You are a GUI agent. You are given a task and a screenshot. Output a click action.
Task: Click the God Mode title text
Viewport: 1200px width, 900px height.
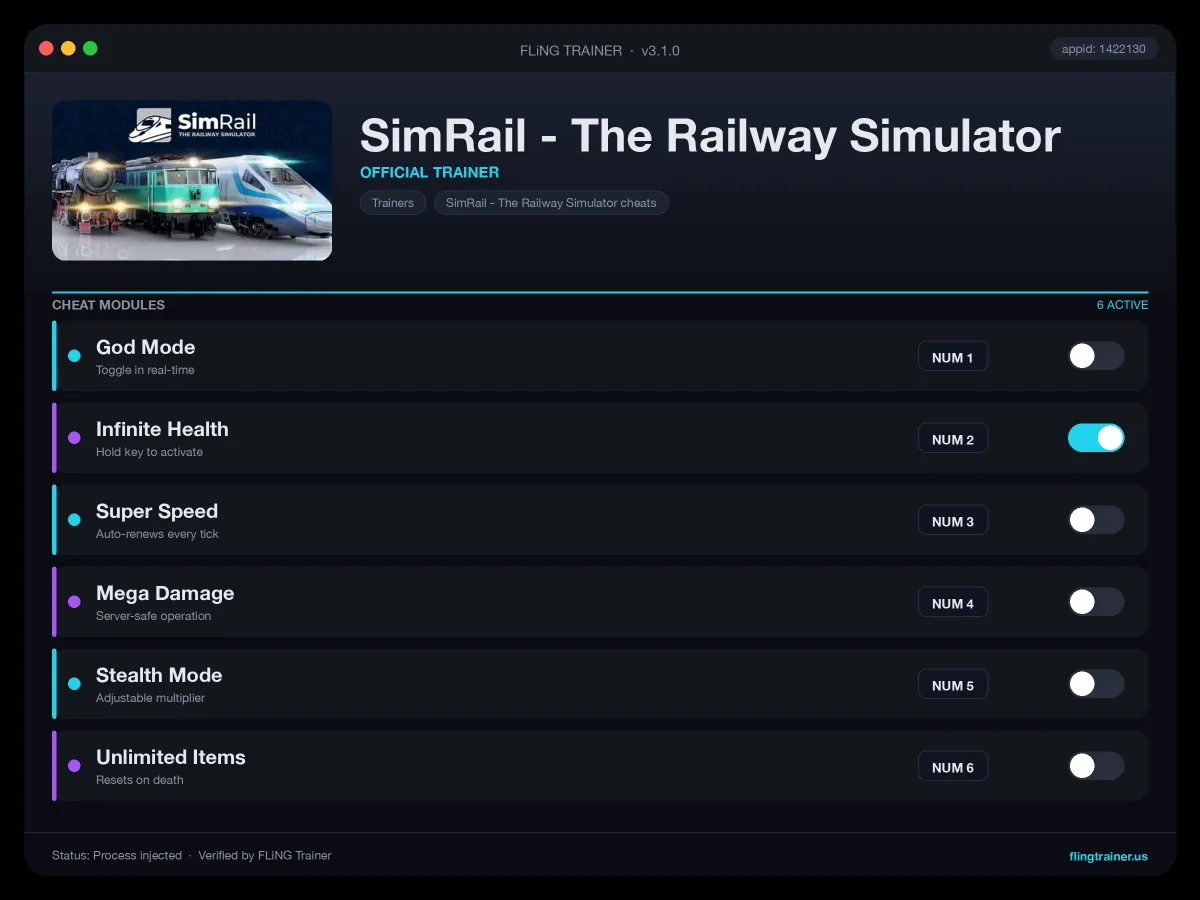click(x=145, y=347)
